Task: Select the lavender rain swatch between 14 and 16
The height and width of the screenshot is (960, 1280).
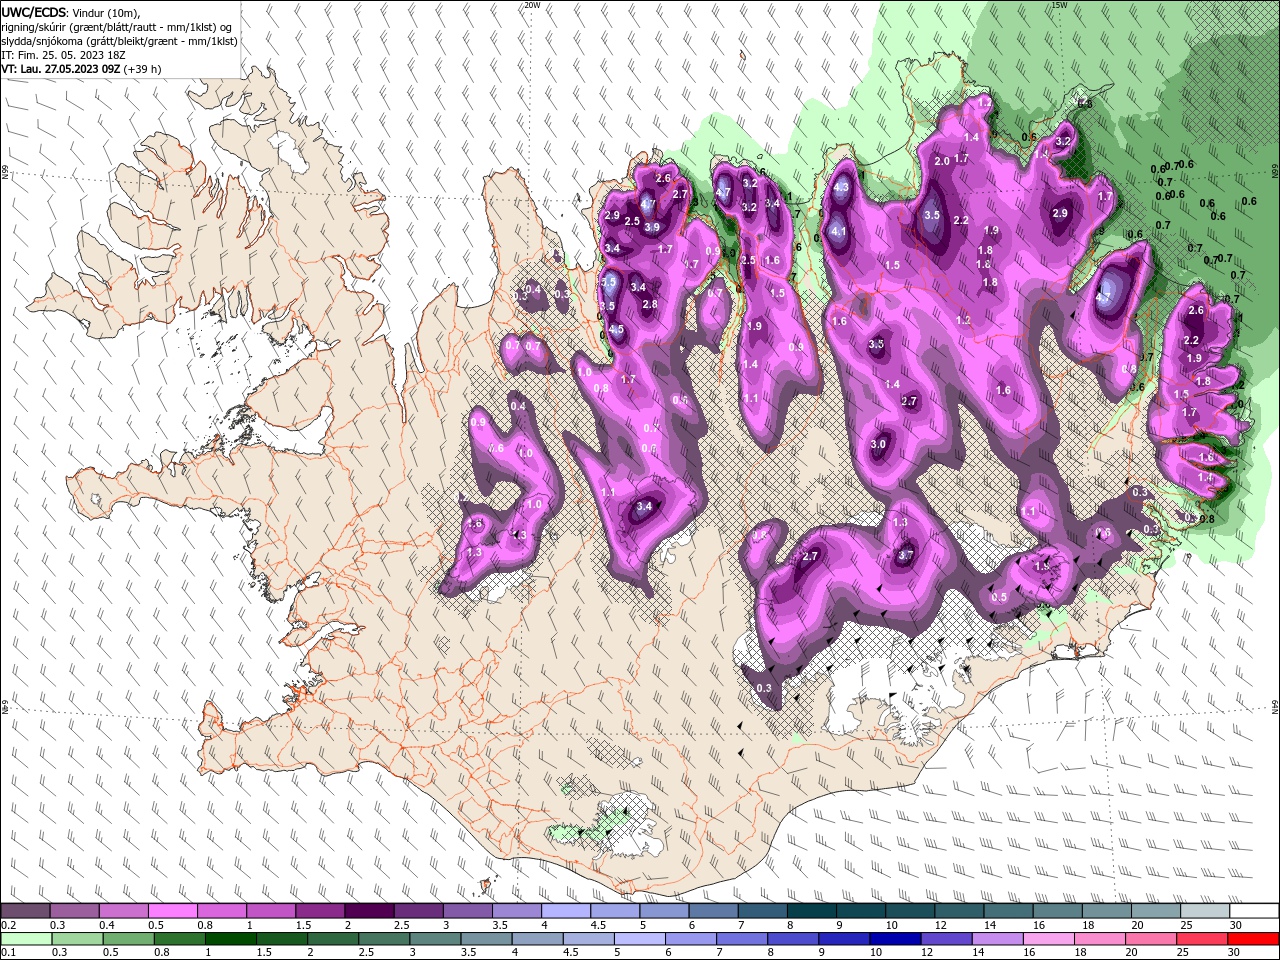Action: 997,939
